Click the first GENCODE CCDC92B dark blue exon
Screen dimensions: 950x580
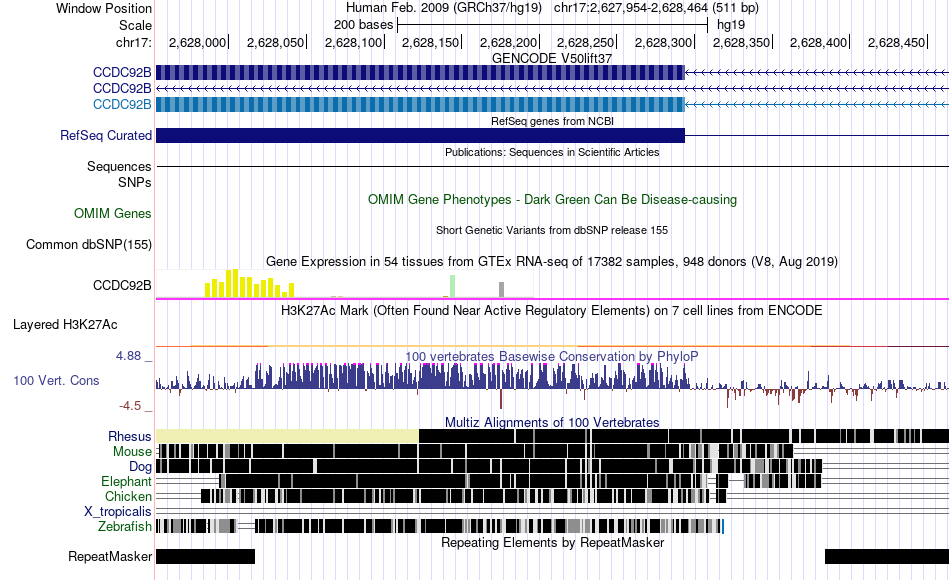pyautogui.click(x=420, y=73)
